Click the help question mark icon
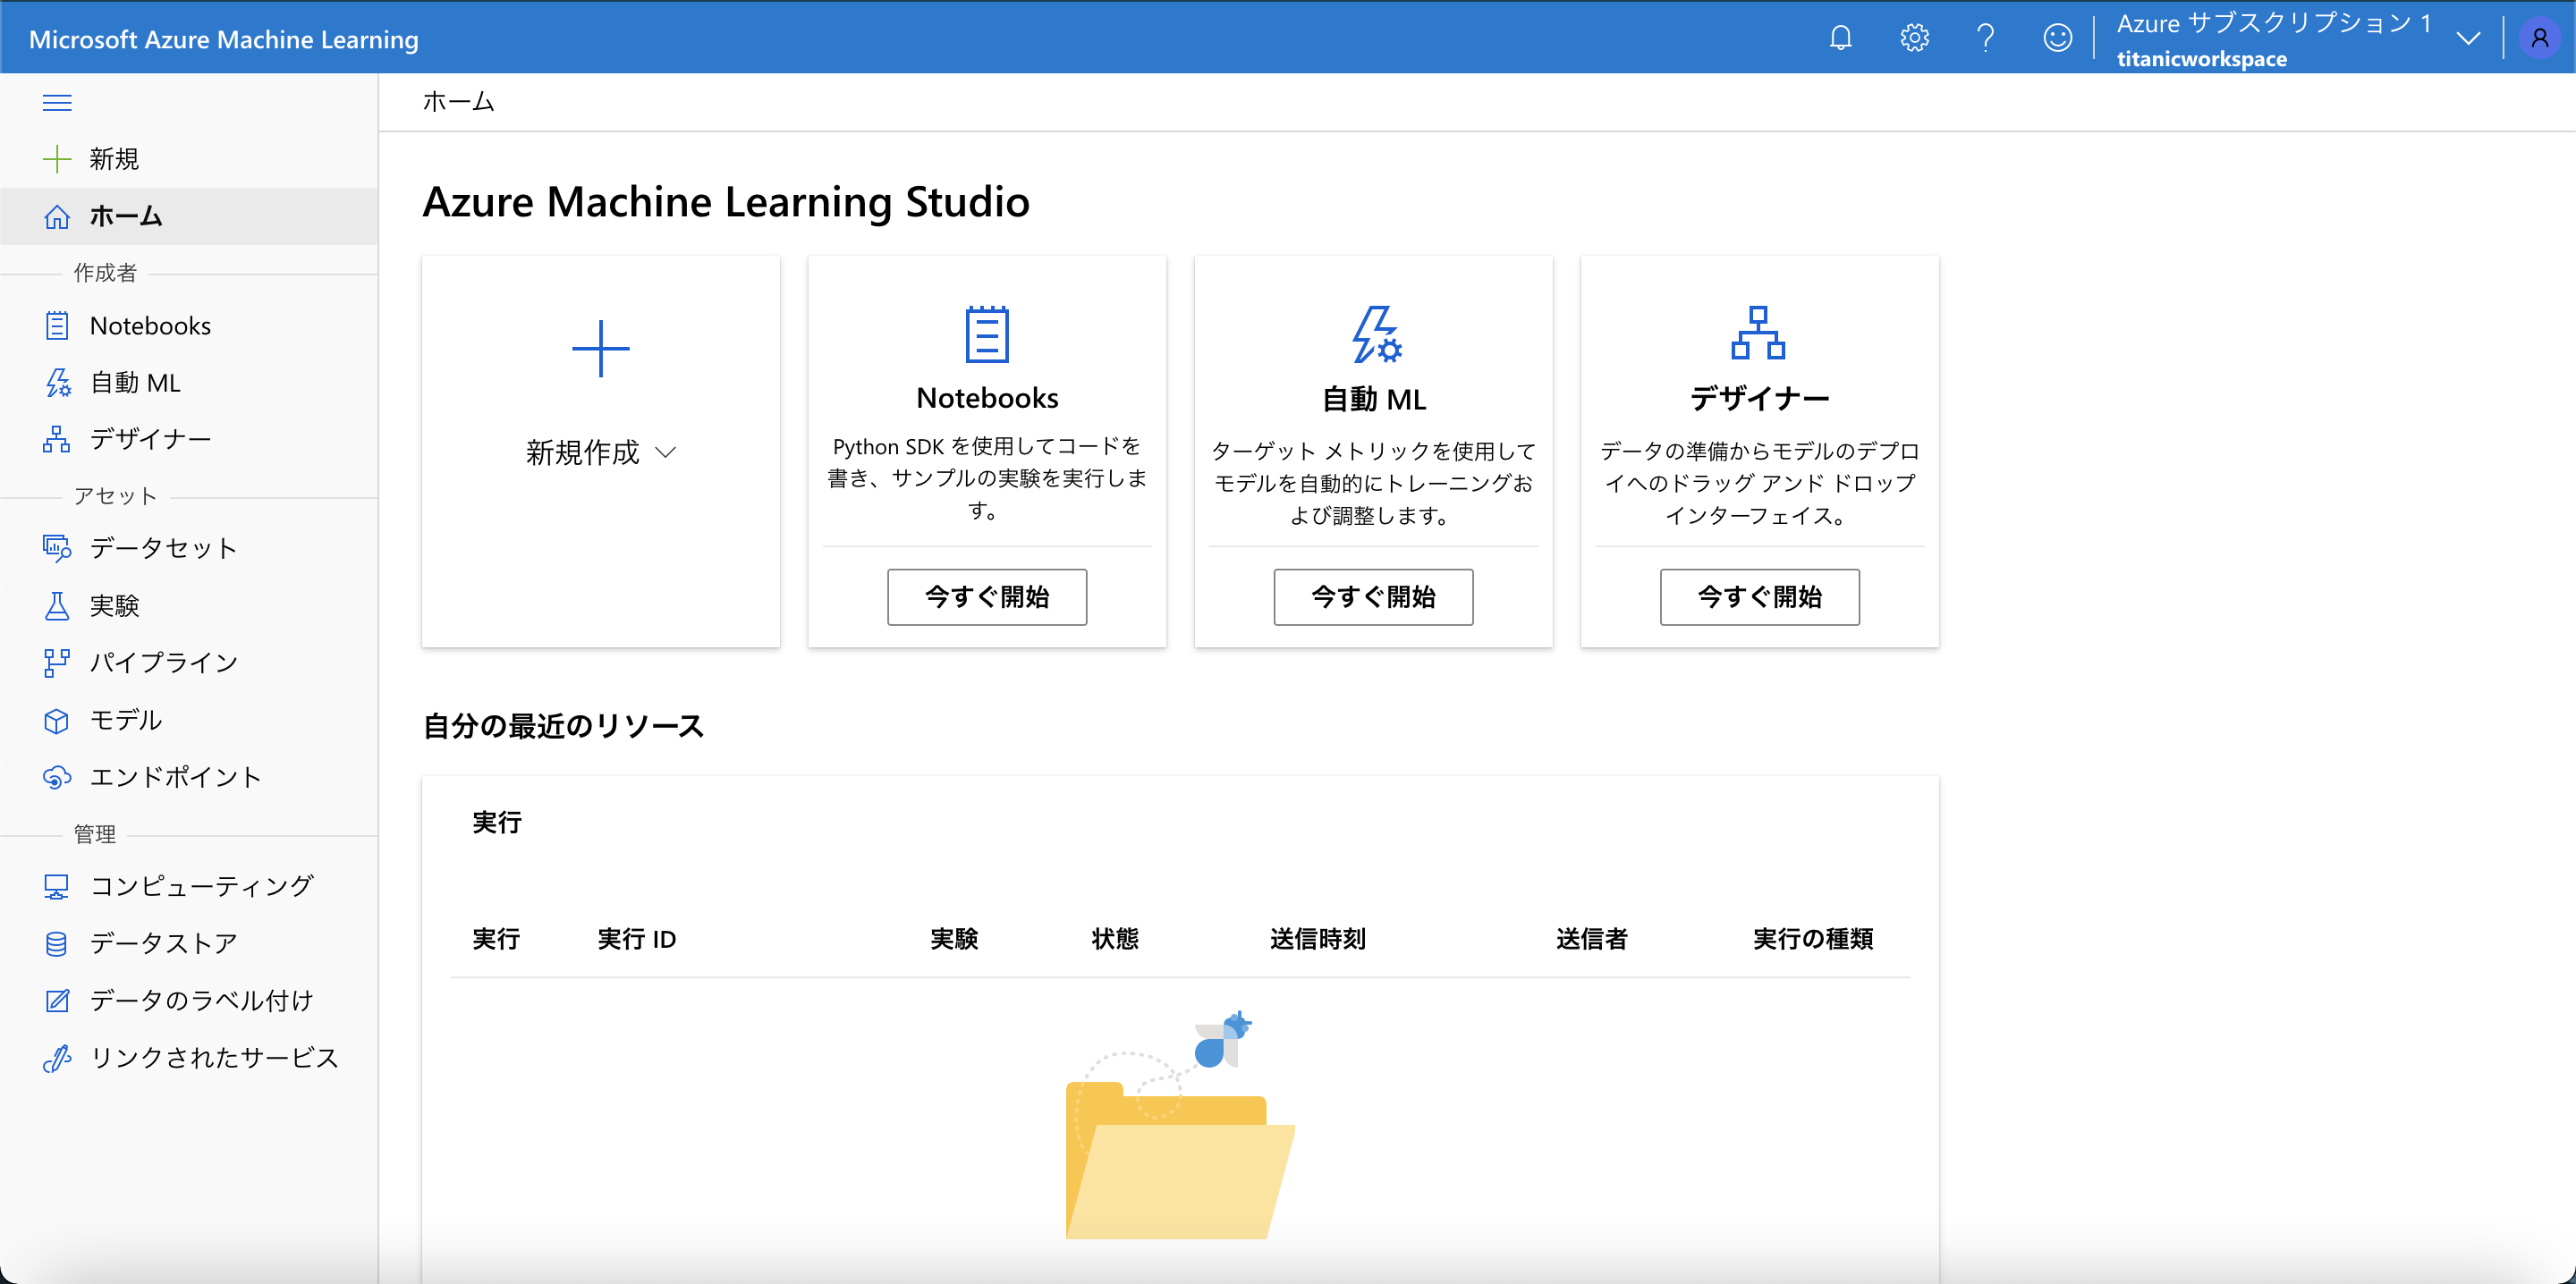2576x1284 pixels. coord(1985,37)
